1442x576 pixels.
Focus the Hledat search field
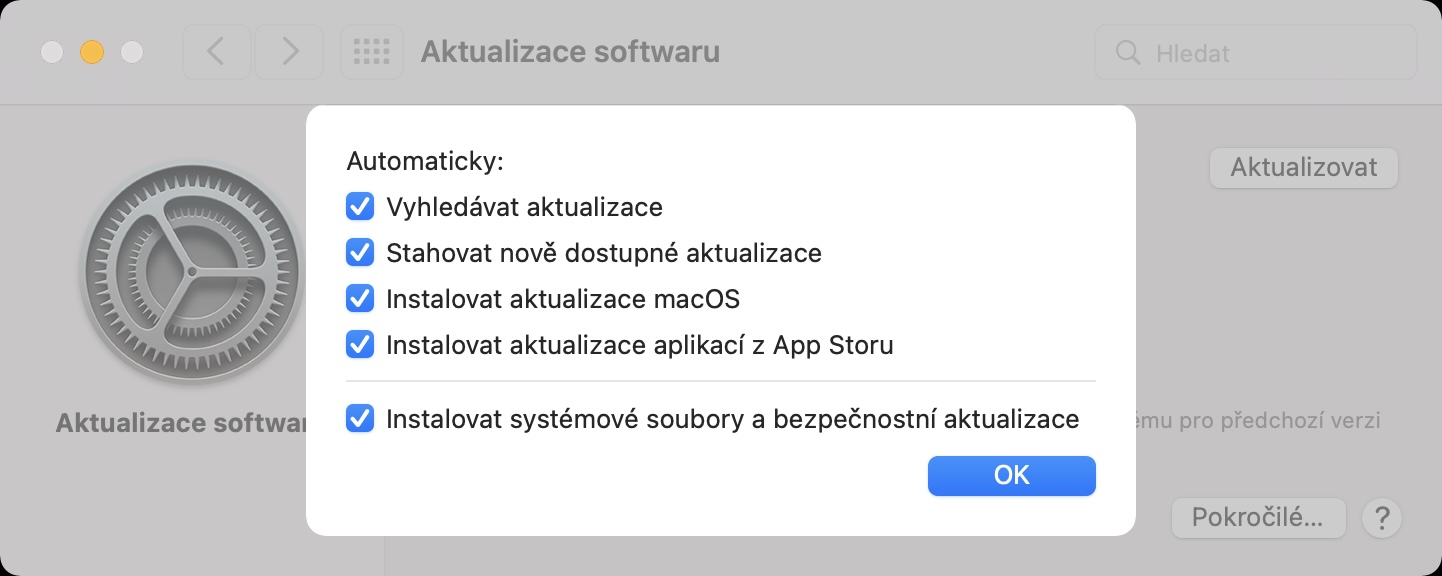pyautogui.click(x=1270, y=52)
